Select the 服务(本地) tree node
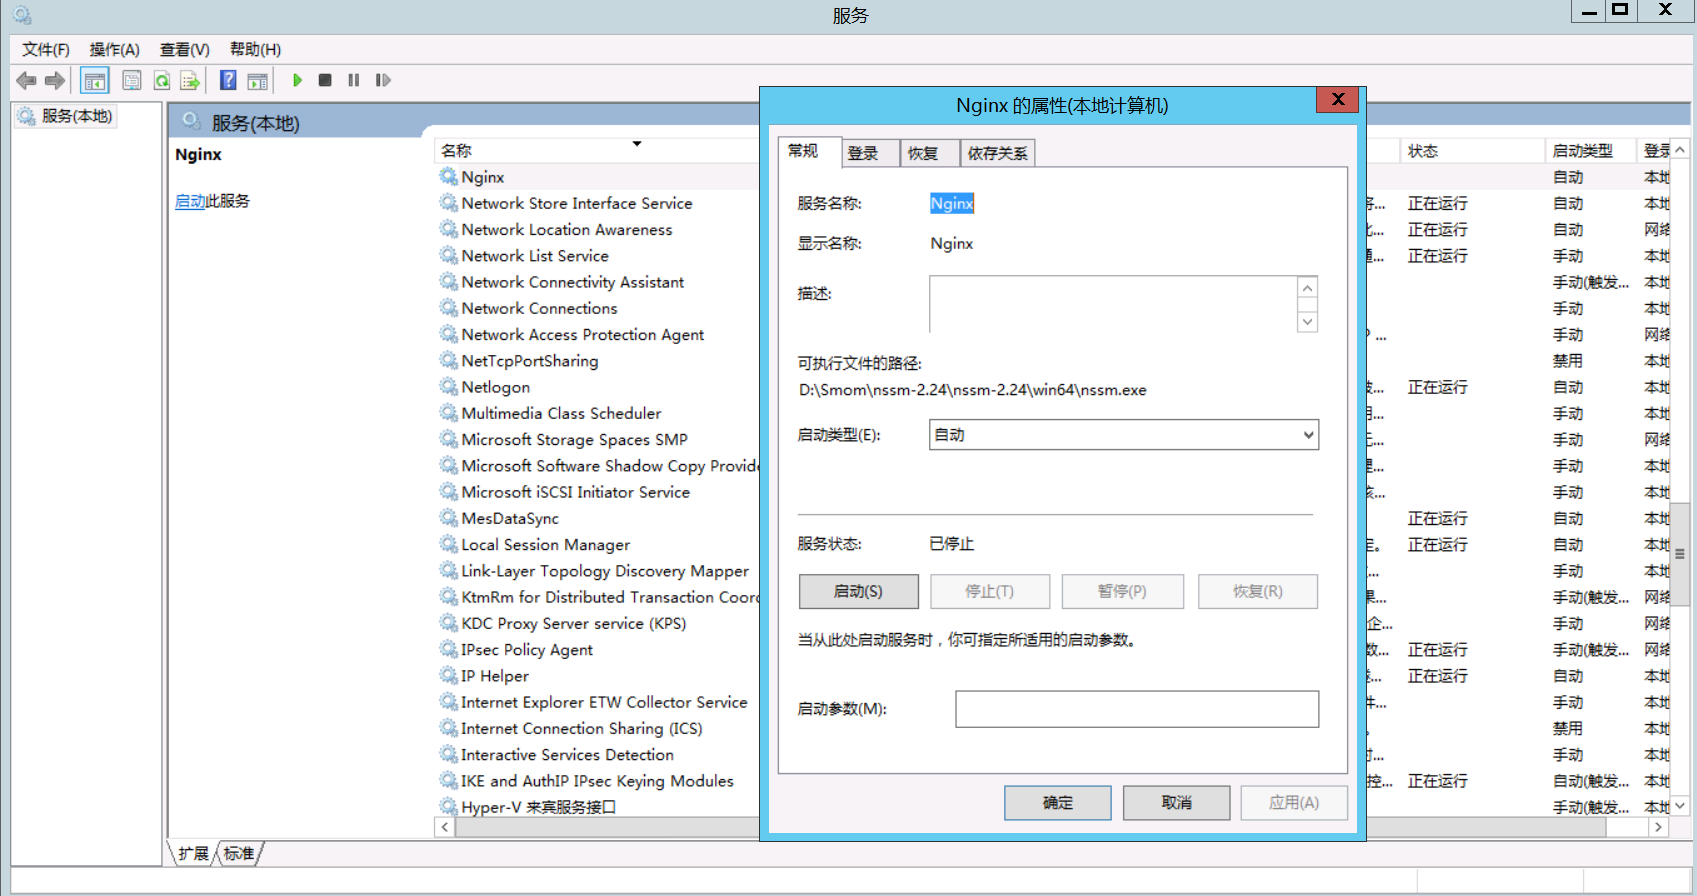 (x=66, y=116)
